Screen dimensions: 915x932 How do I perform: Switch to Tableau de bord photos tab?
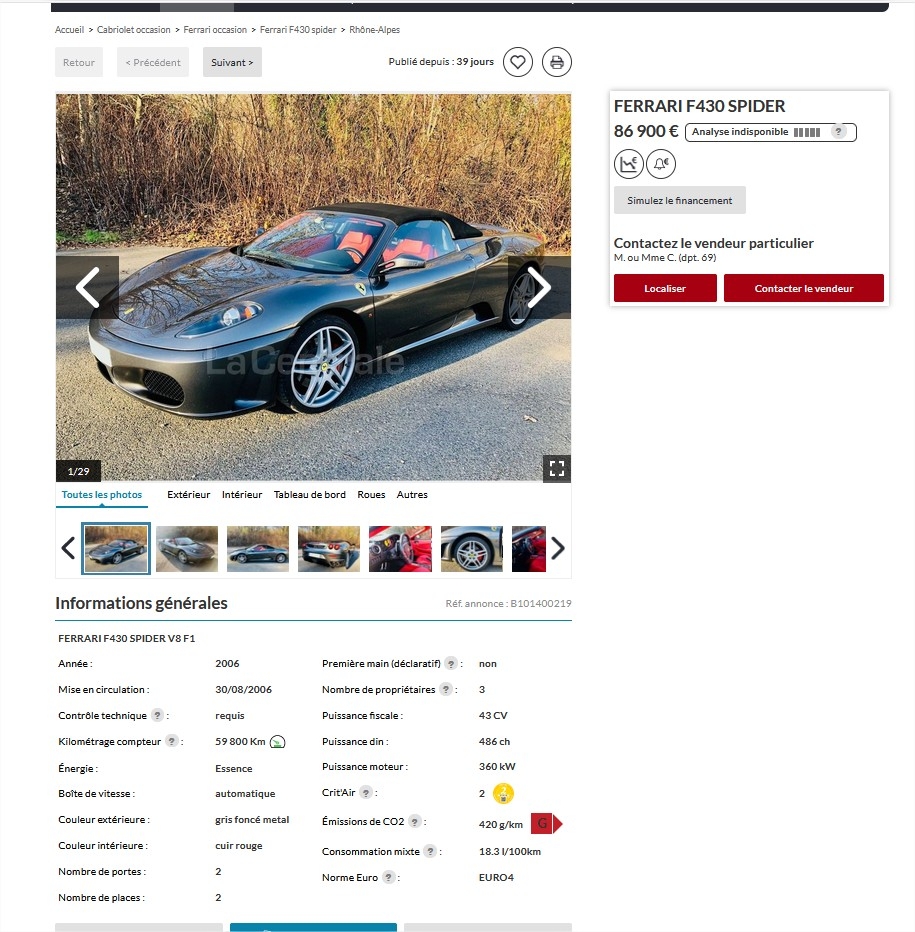[x=309, y=495]
